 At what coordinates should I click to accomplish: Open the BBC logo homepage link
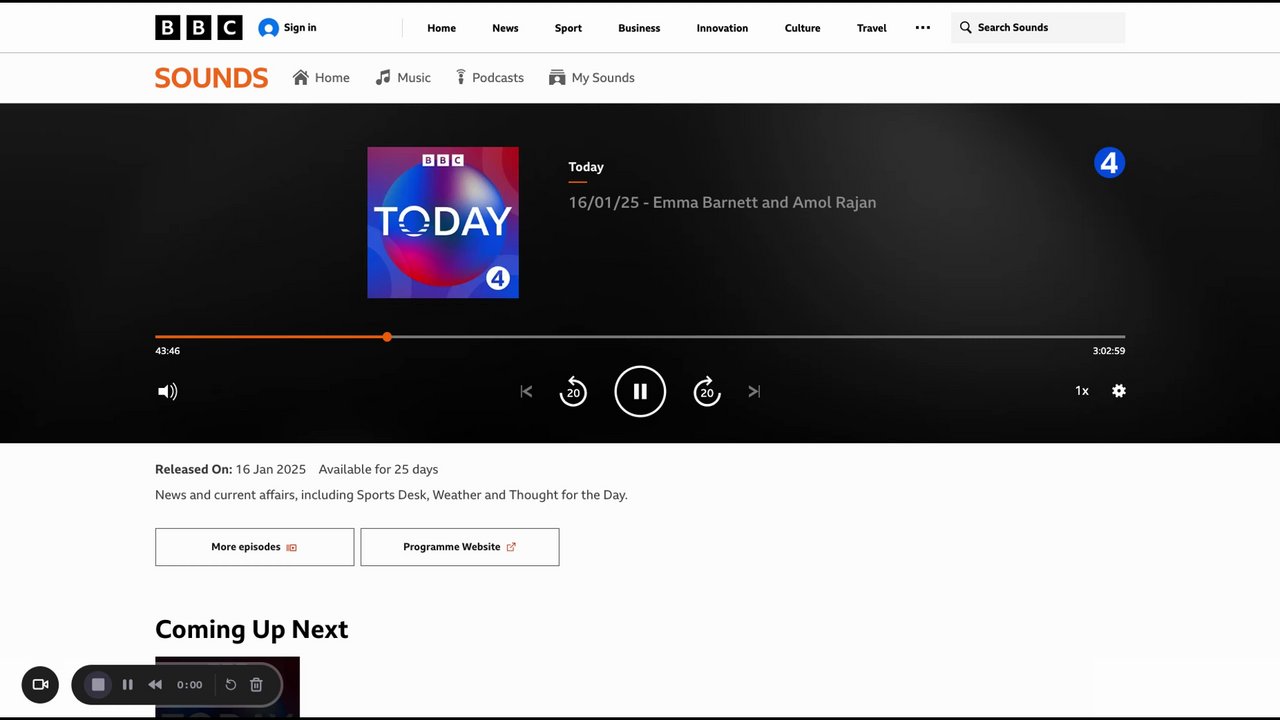(199, 28)
